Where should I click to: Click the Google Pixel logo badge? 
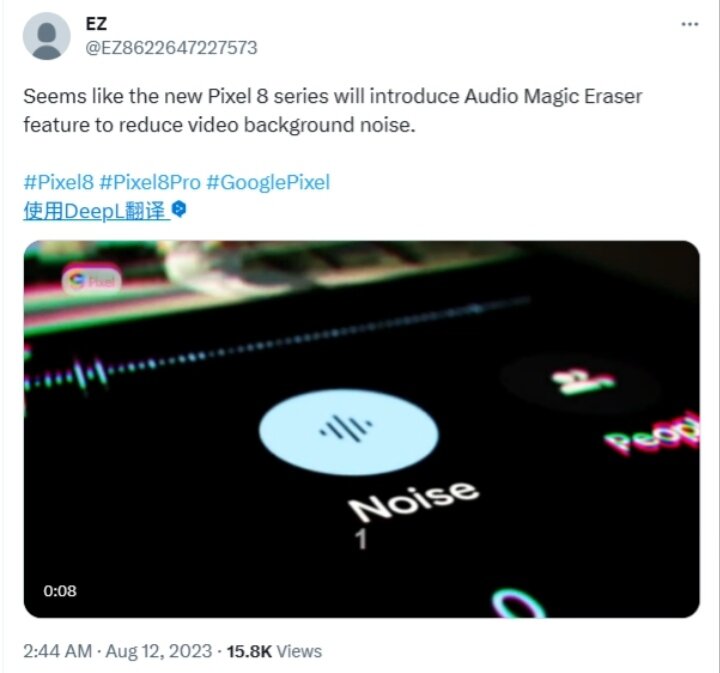(92, 280)
